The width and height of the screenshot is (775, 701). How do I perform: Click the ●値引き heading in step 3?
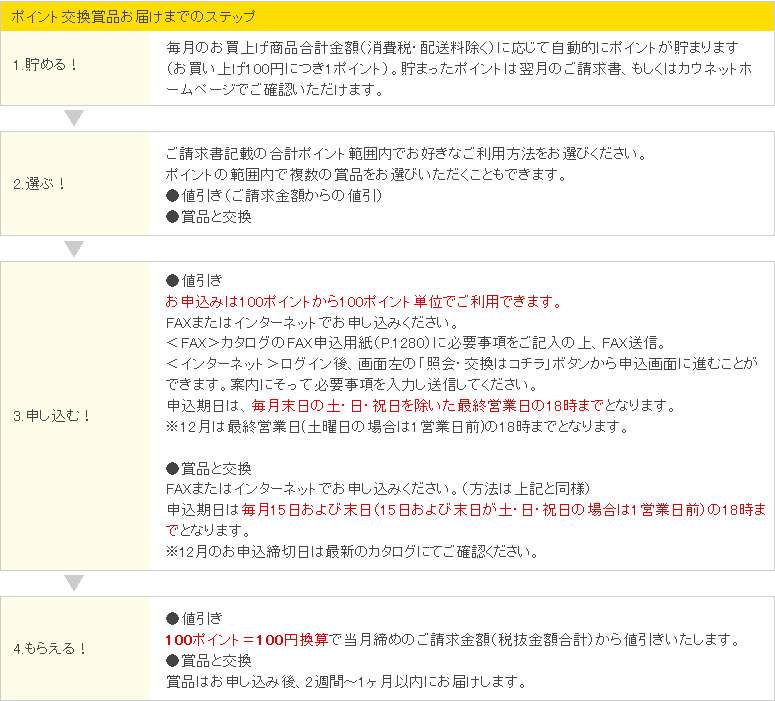[x=194, y=280]
